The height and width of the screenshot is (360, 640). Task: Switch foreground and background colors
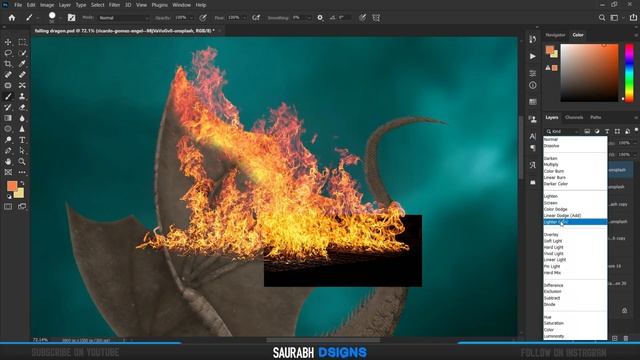(x=22, y=183)
